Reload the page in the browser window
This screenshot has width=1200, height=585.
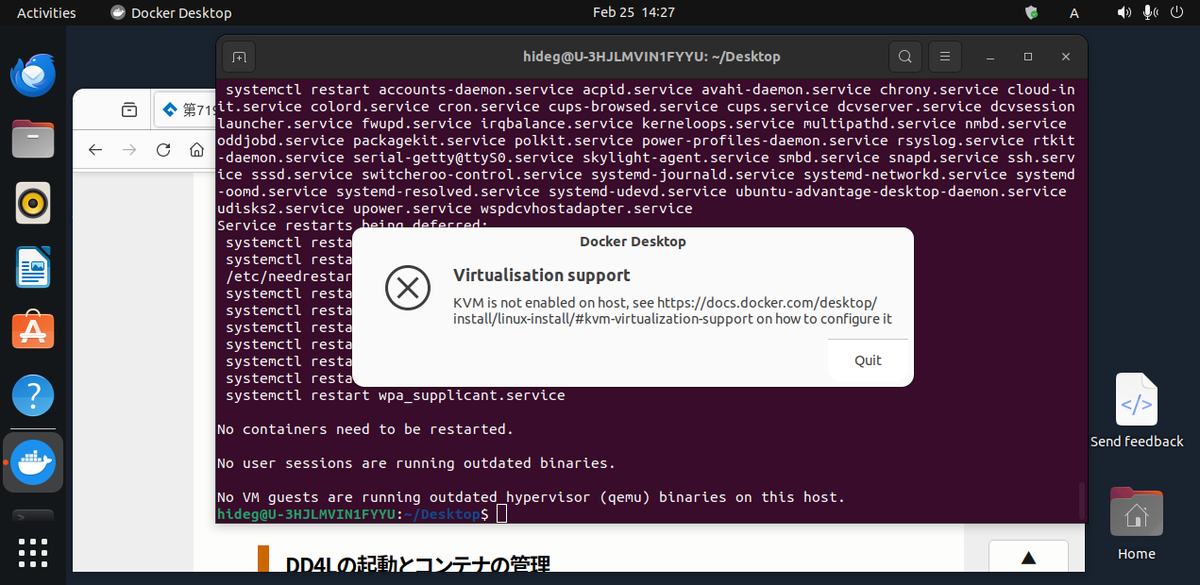coord(163,150)
